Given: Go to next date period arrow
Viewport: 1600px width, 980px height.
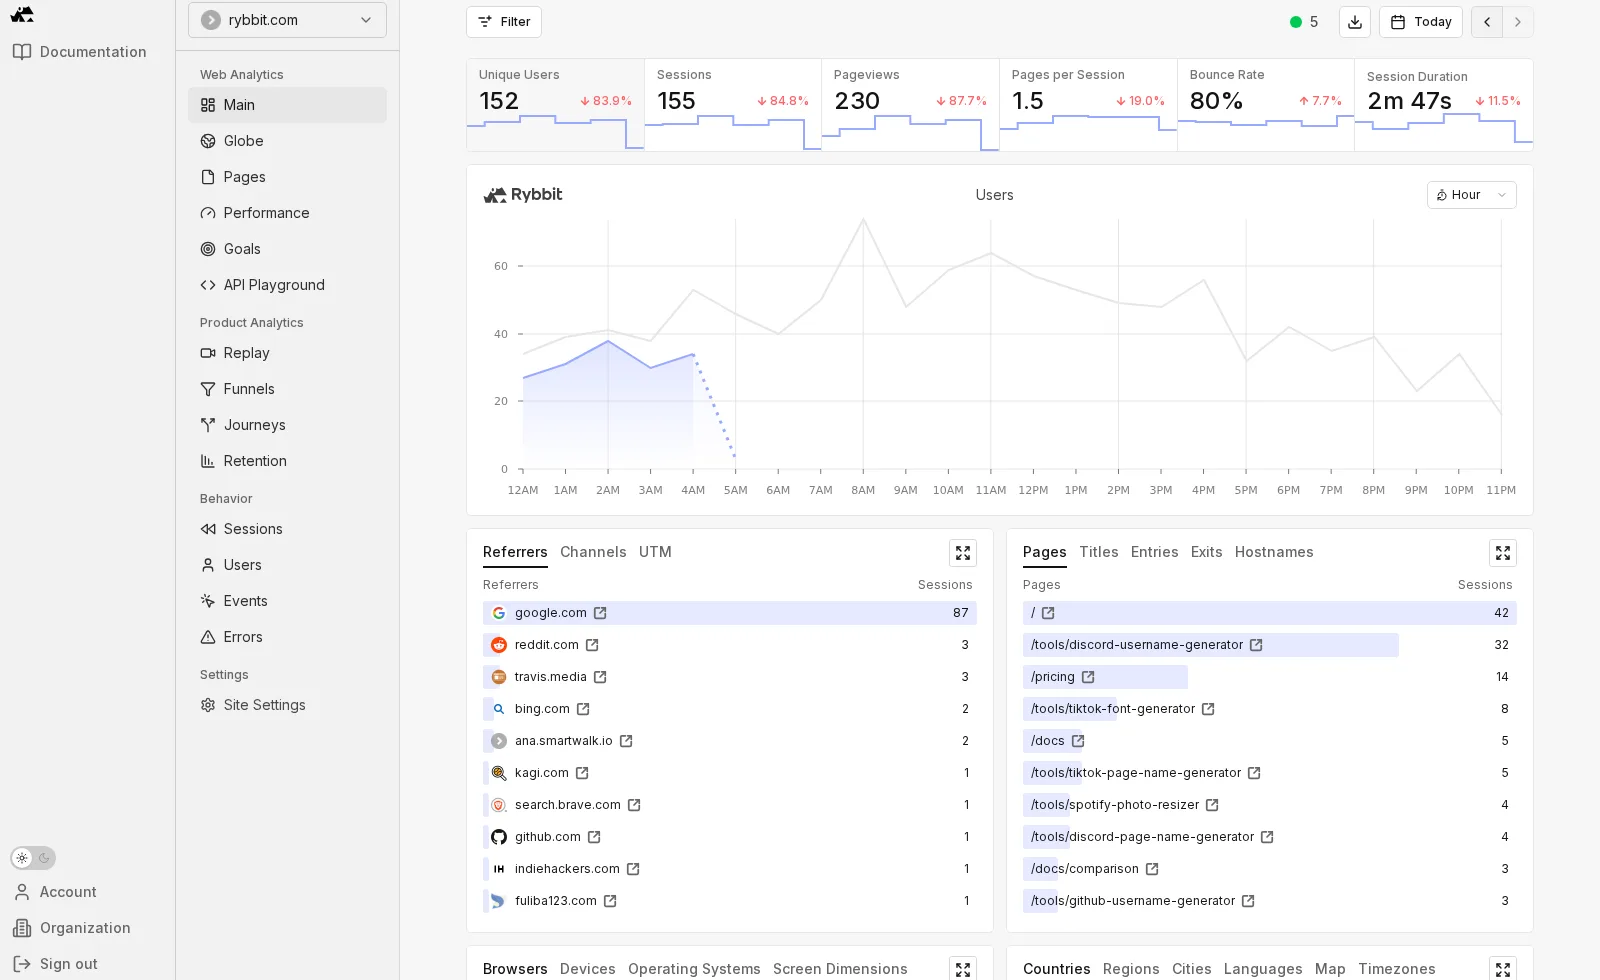Looking at the screenshot, I should point(1518,22).
